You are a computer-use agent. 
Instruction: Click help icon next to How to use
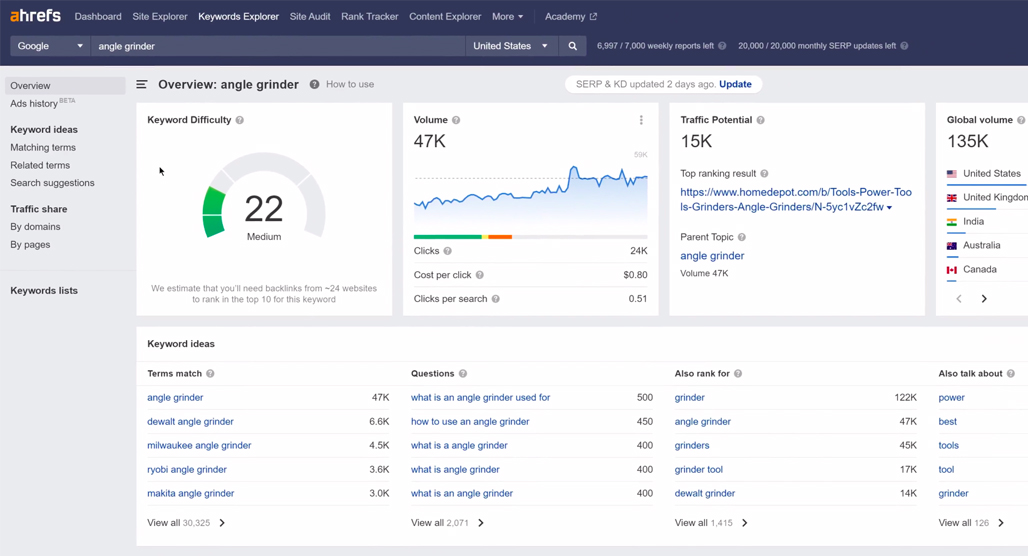coord(315,84)
